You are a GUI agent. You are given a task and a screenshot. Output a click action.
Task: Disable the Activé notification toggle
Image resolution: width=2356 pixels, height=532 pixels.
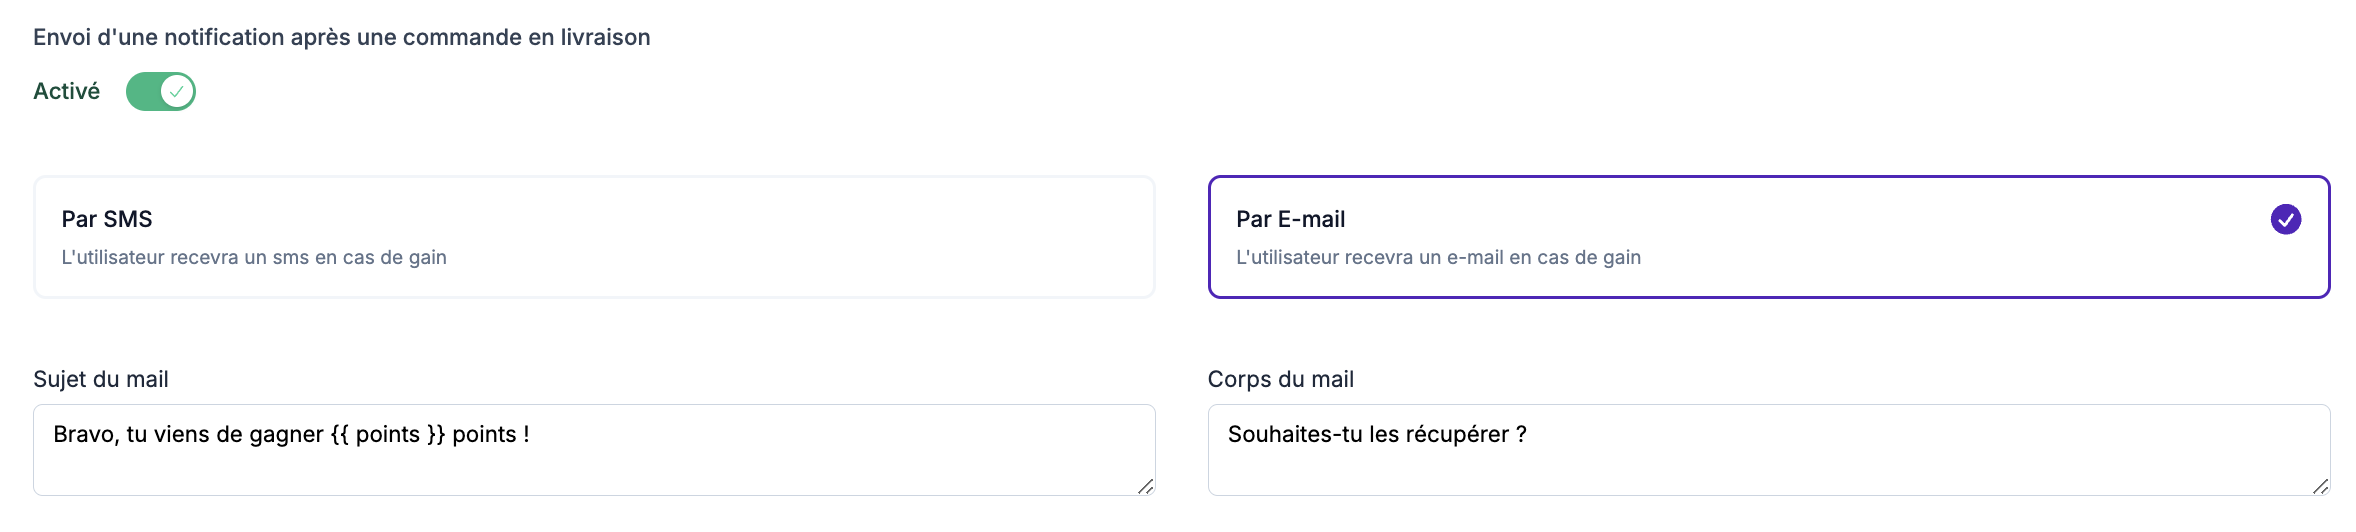click(x=160, y=91)
